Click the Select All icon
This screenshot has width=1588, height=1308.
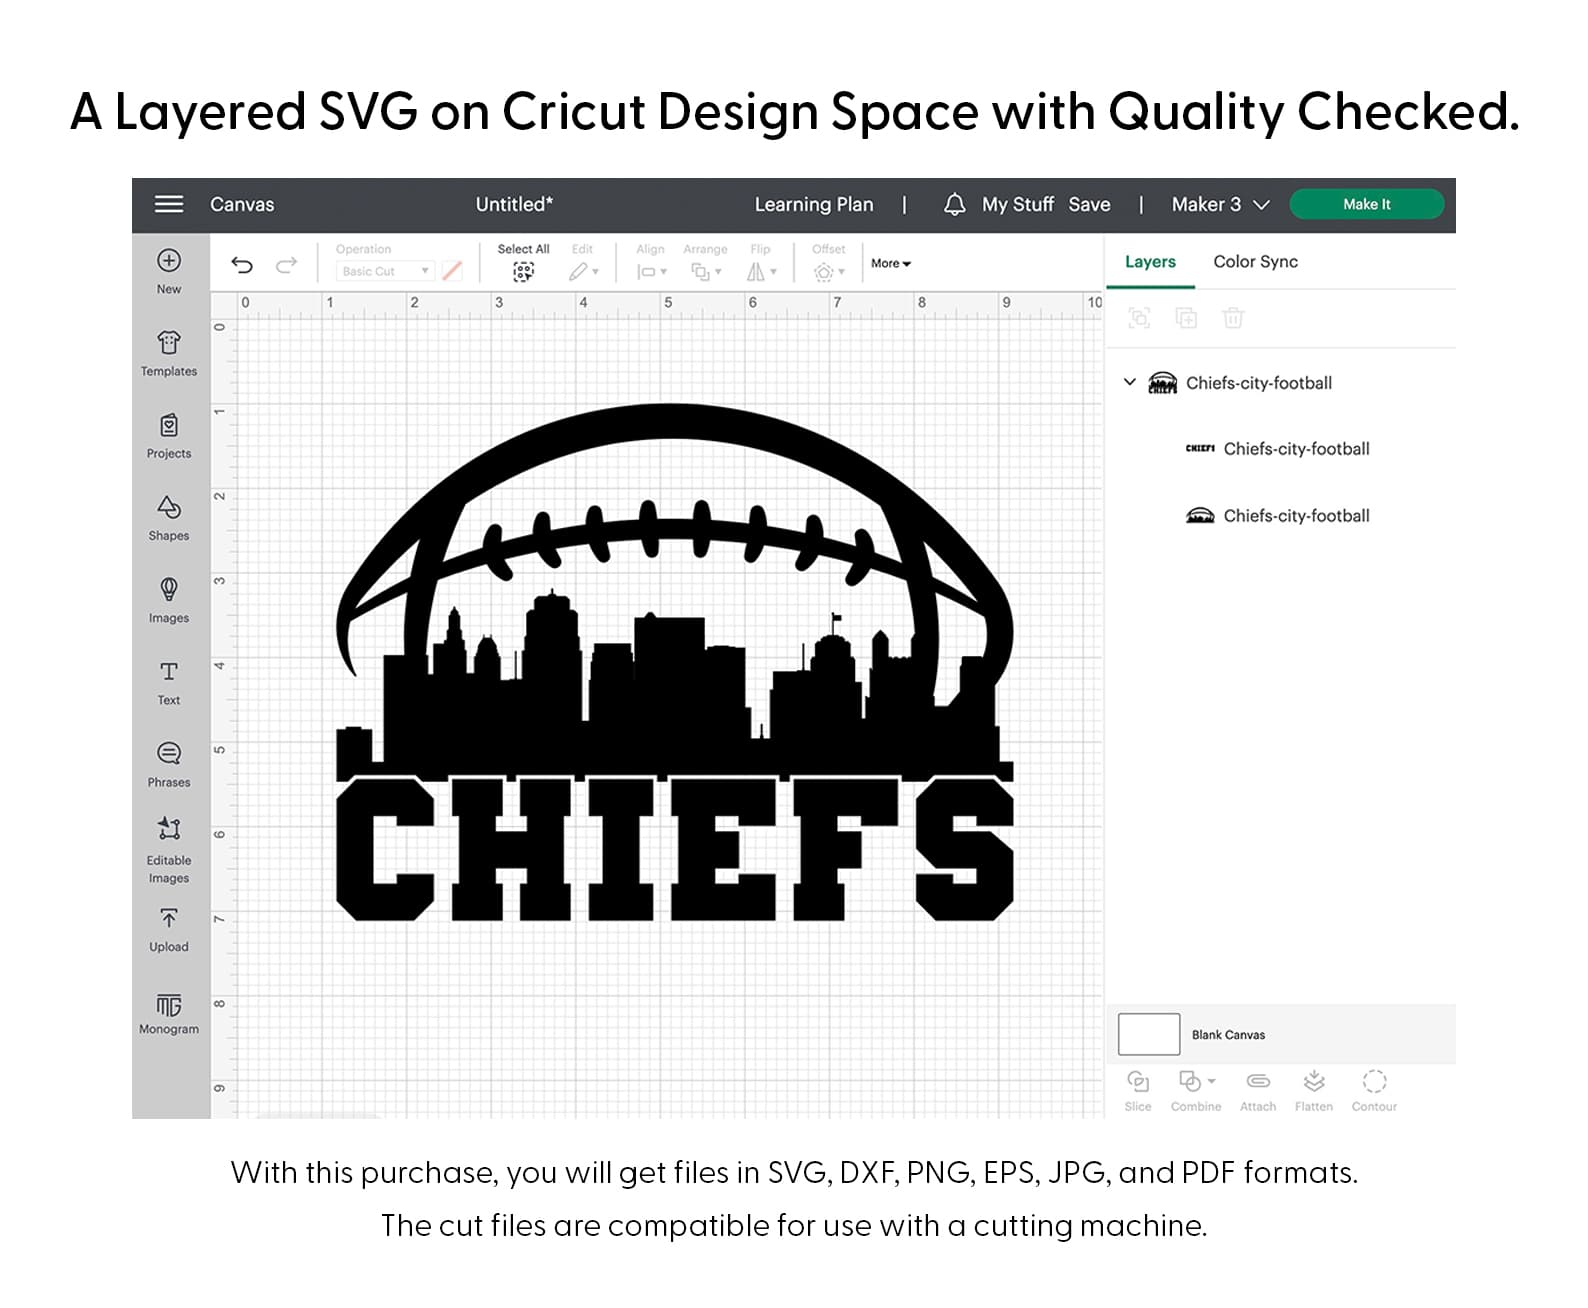523,272
